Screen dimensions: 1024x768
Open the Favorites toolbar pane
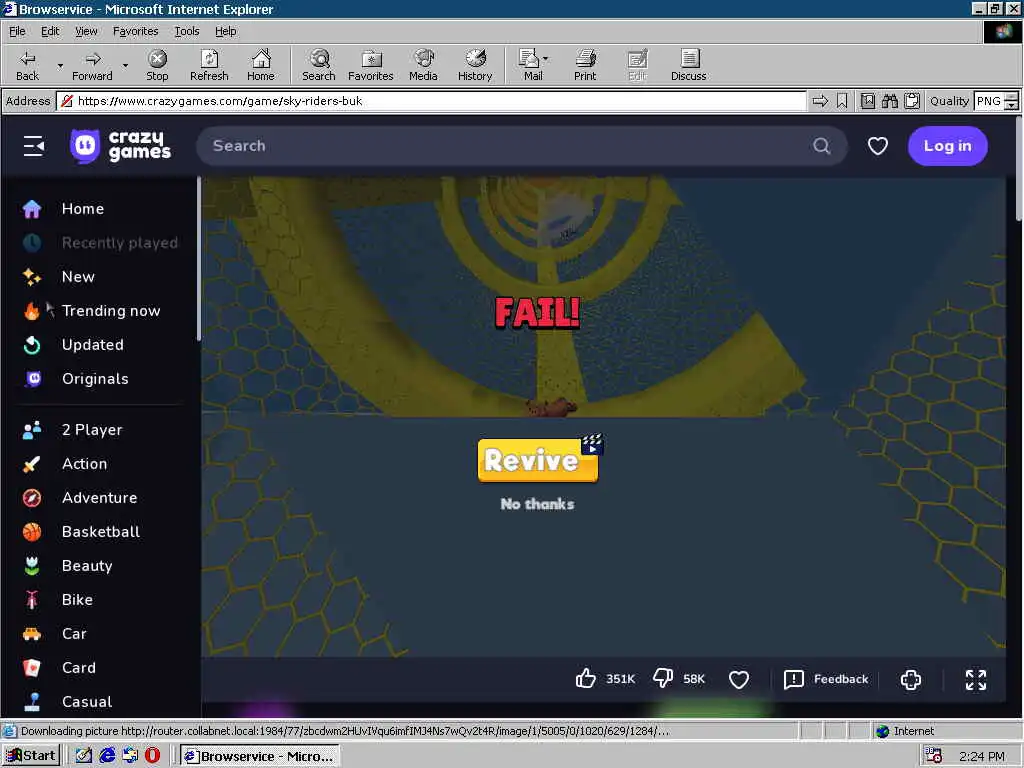click(371, 65)
